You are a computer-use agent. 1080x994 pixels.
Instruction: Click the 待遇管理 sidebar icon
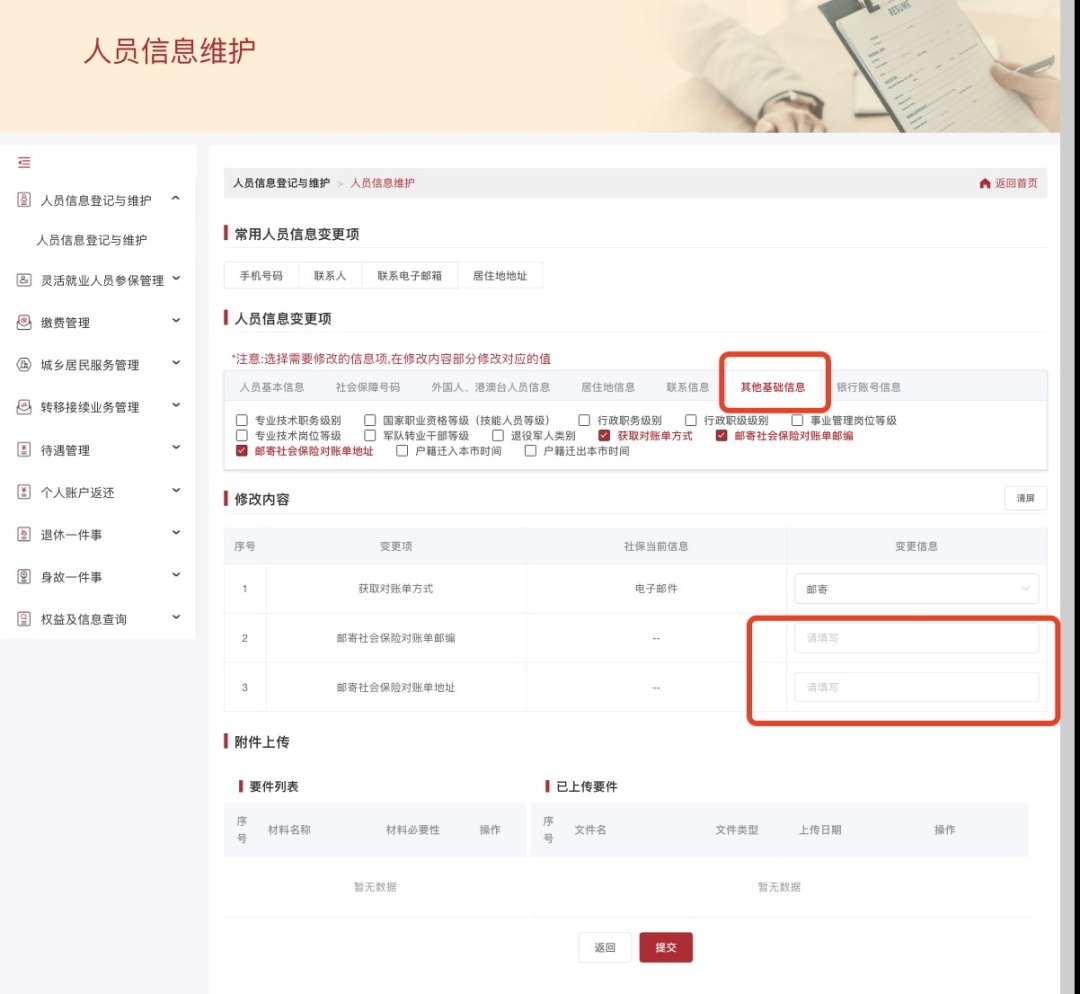pyautogui.click(x=23, y=449)
